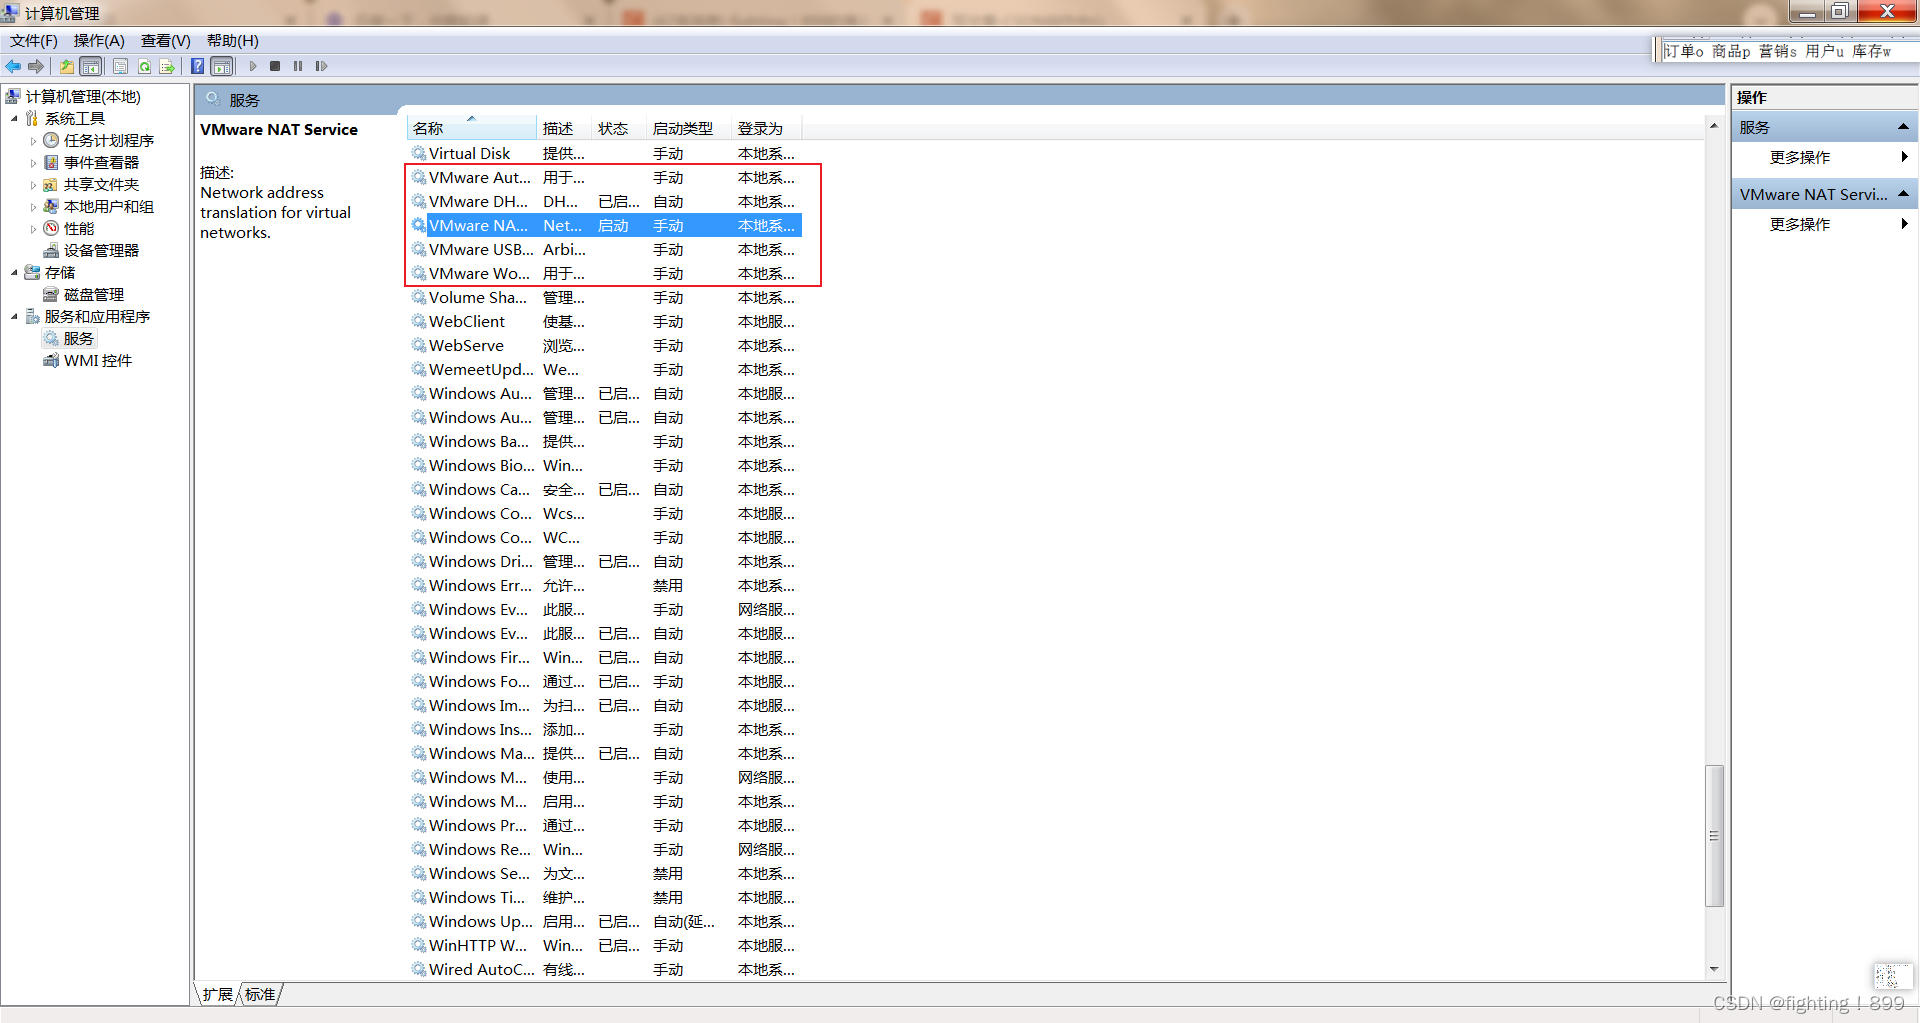Click the Restart service icon

tap(321, 66)
